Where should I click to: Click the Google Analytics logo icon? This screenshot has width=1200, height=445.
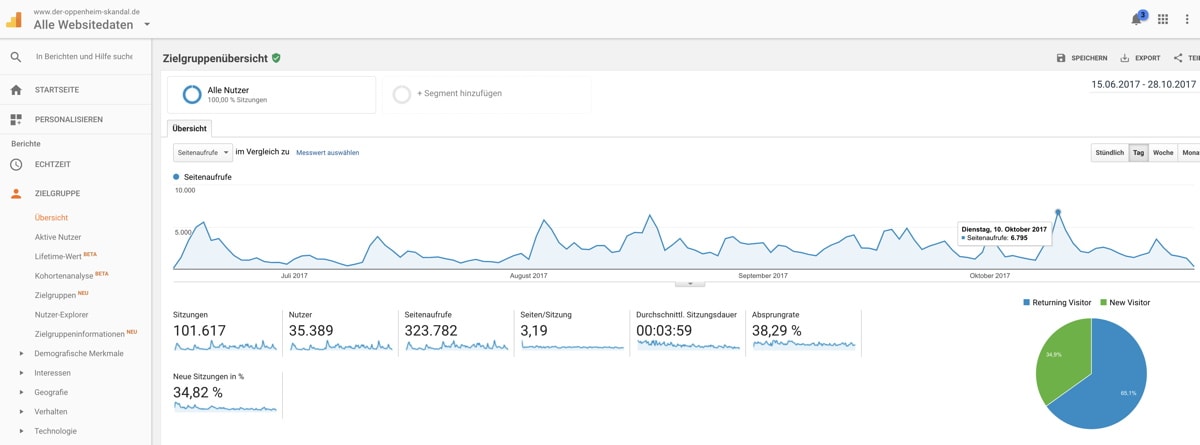pyautogui.click(x=14, y=19)
